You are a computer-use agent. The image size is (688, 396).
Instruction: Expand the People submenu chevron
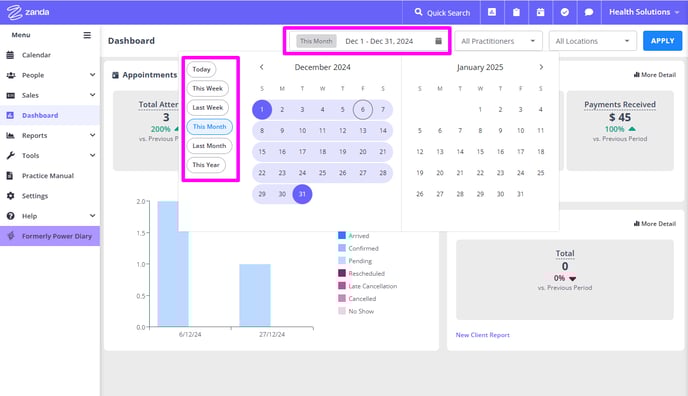tap(92, 75)
